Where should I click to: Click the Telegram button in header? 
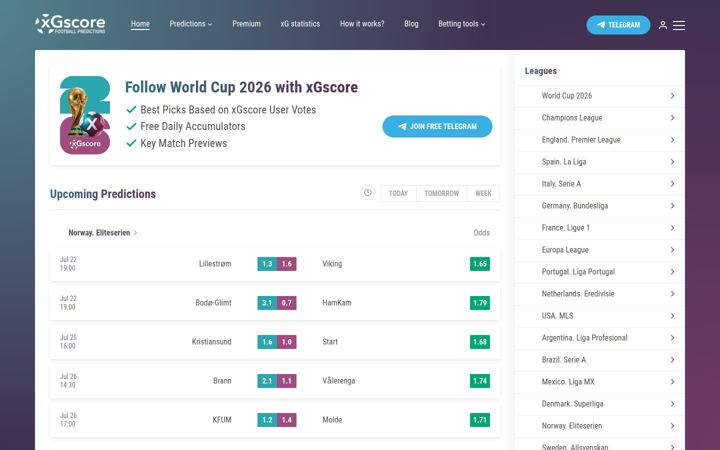pos(618,25)
